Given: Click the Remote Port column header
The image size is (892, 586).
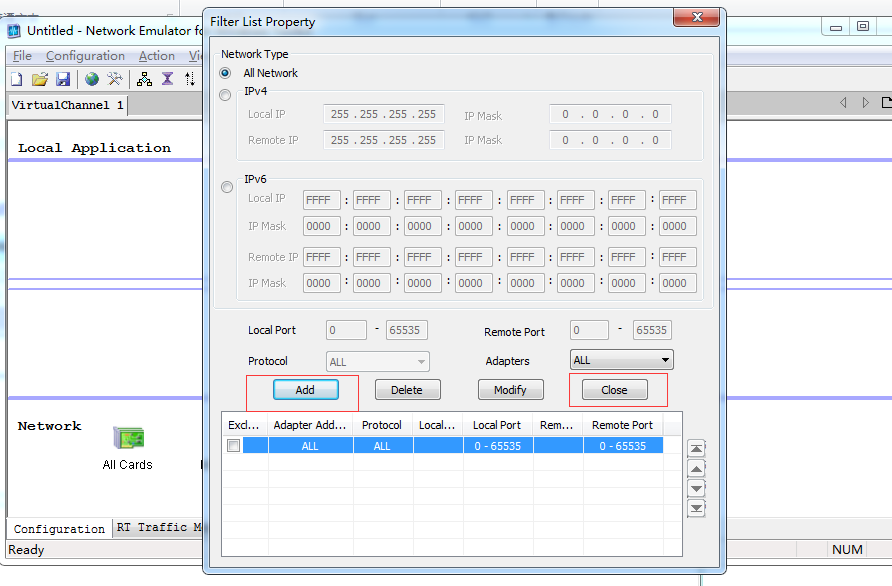Looking at the screenshot, I should click(x=623, y=425).
